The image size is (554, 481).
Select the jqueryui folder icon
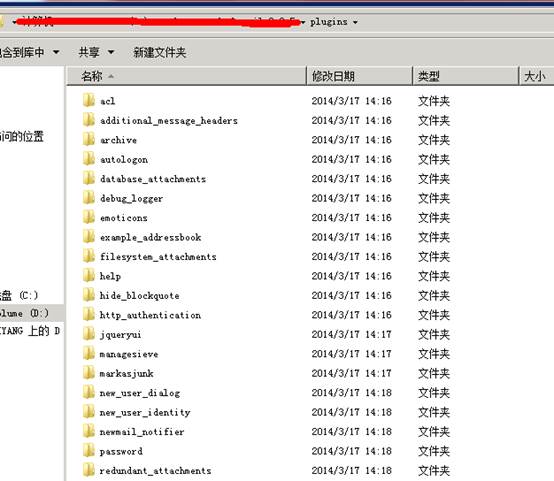click(89, 334)
